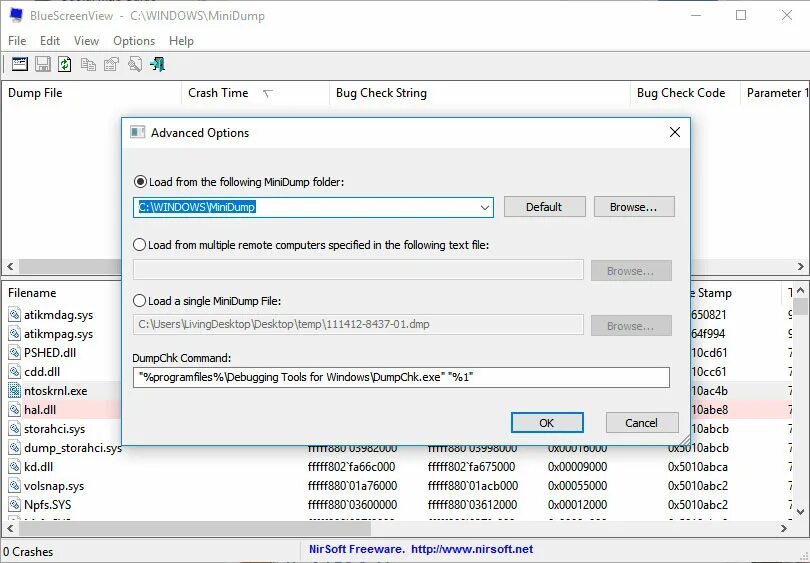Click the kd.dll file icon
This screenshot has height=563, width=810.
pyautogui.click(x=14, y=467)
